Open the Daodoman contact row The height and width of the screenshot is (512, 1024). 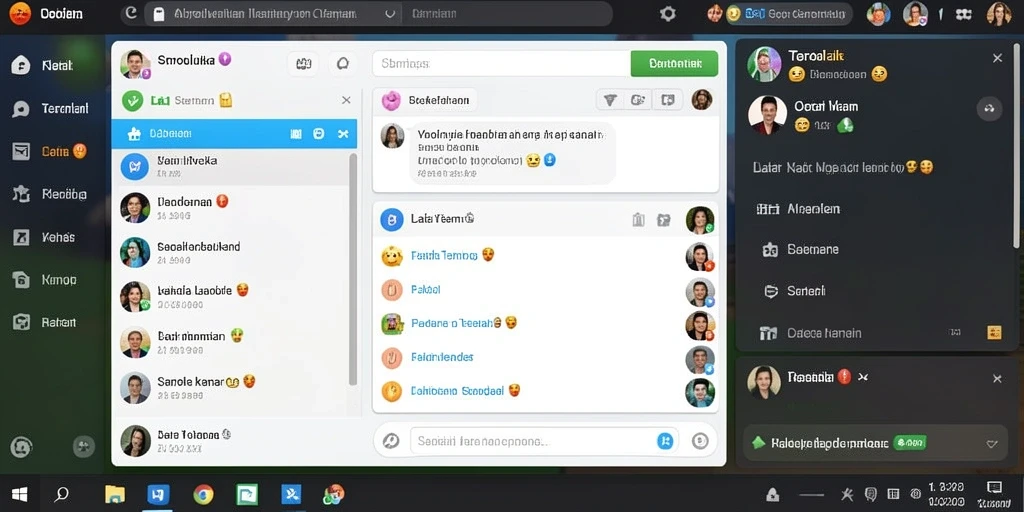(x=231, y=208)
